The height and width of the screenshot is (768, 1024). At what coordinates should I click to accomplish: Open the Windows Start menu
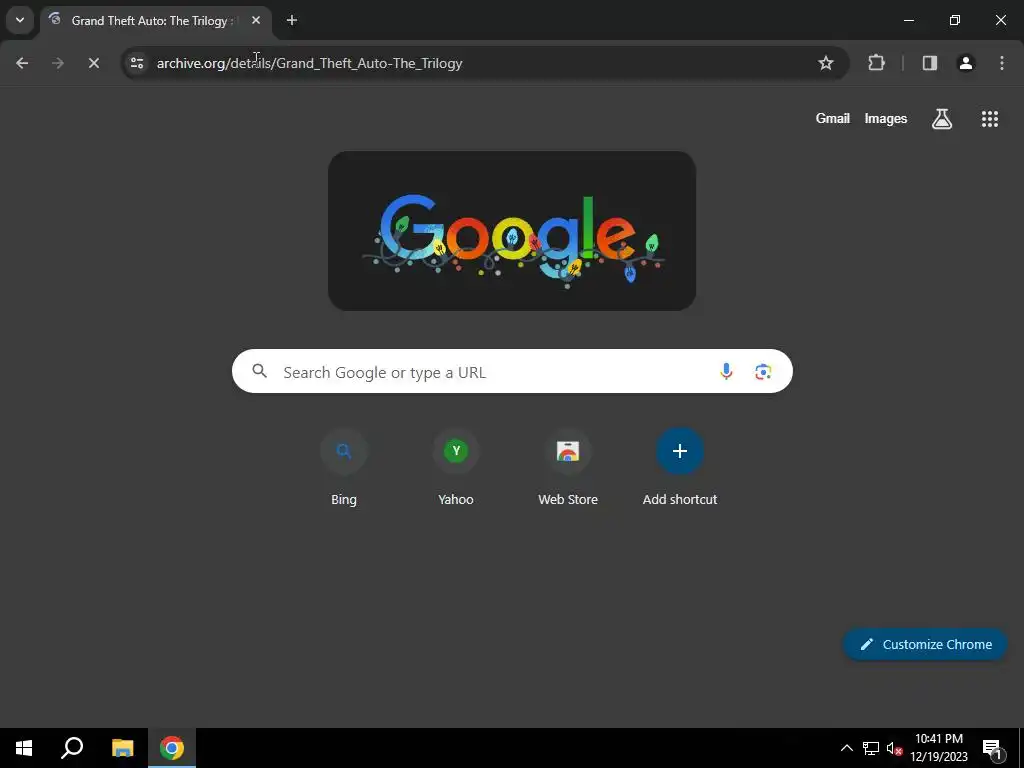[x=24, y=748]
